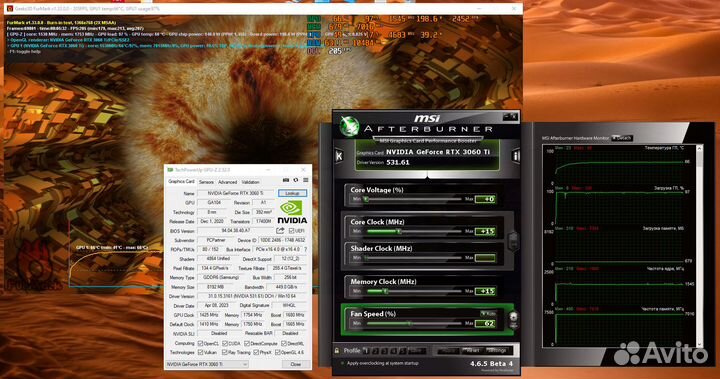Switch to the Advanced tab
This screenshot has height=379, width=720.
(x=227, y=182)
